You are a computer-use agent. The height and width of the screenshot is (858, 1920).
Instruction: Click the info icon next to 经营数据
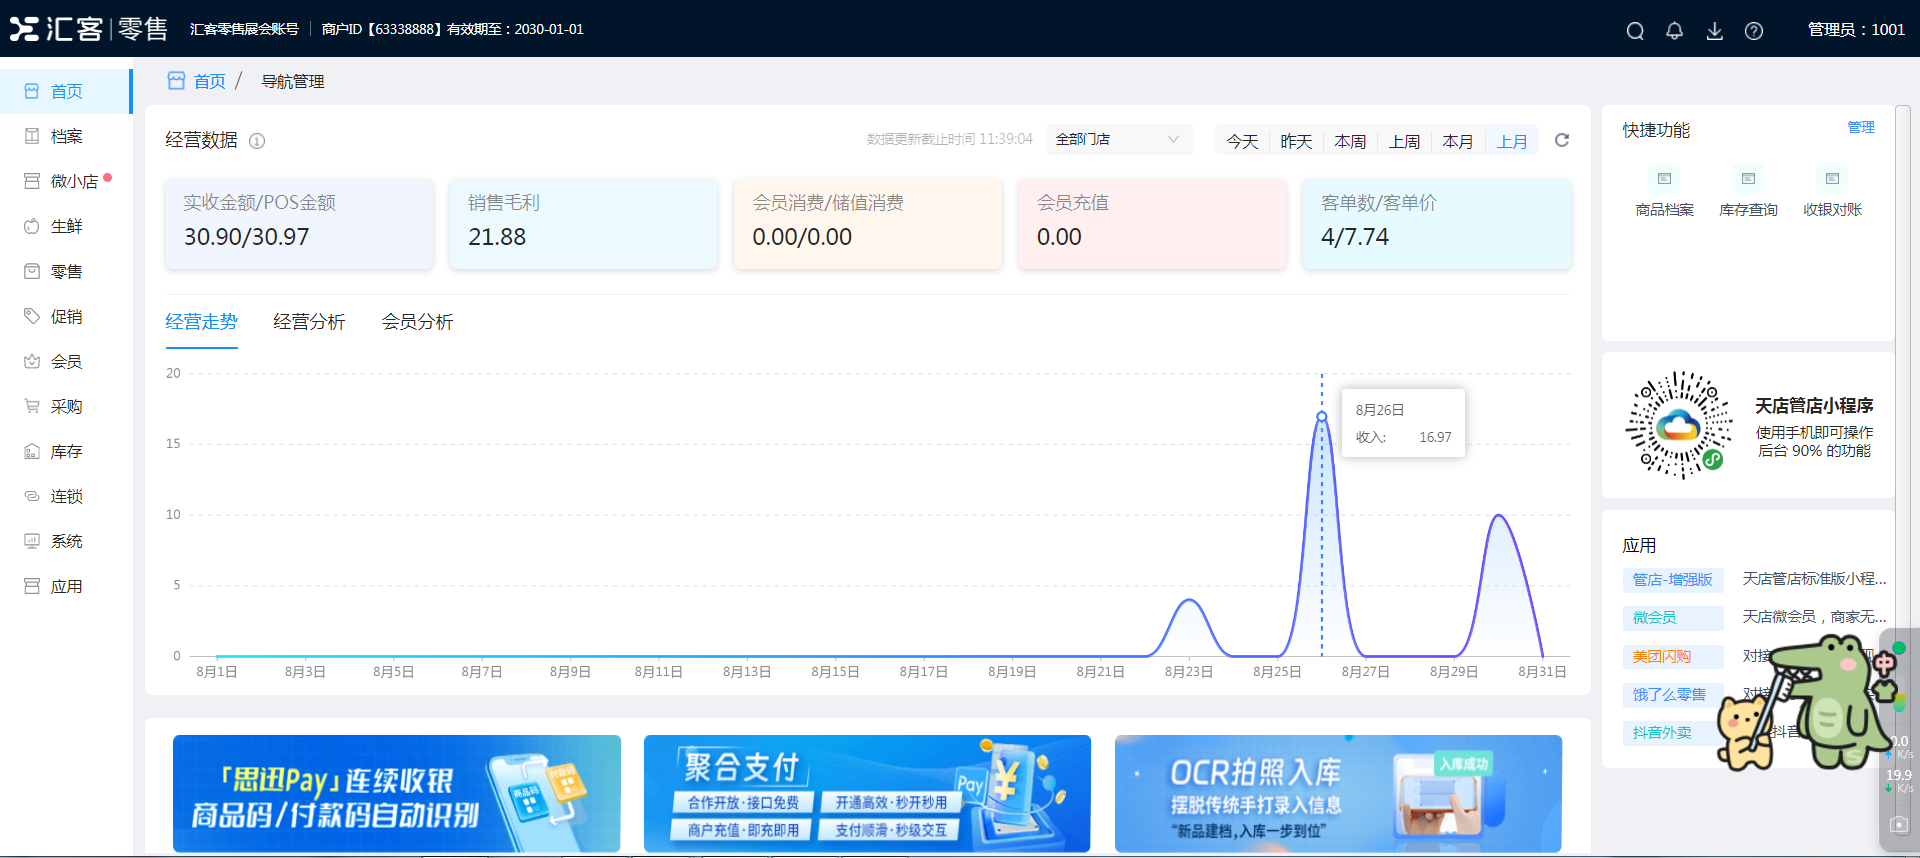pos(257,141)
